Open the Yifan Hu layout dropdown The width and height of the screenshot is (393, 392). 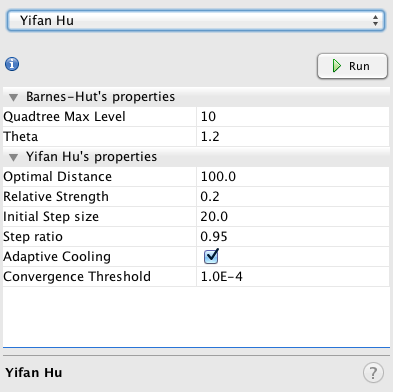coord(196,21)
